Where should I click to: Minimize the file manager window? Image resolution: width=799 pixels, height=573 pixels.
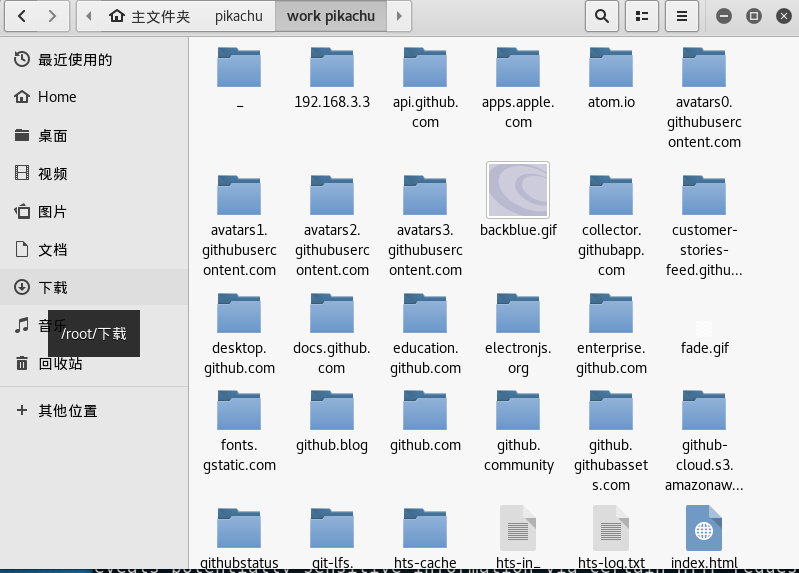(724, 16)
